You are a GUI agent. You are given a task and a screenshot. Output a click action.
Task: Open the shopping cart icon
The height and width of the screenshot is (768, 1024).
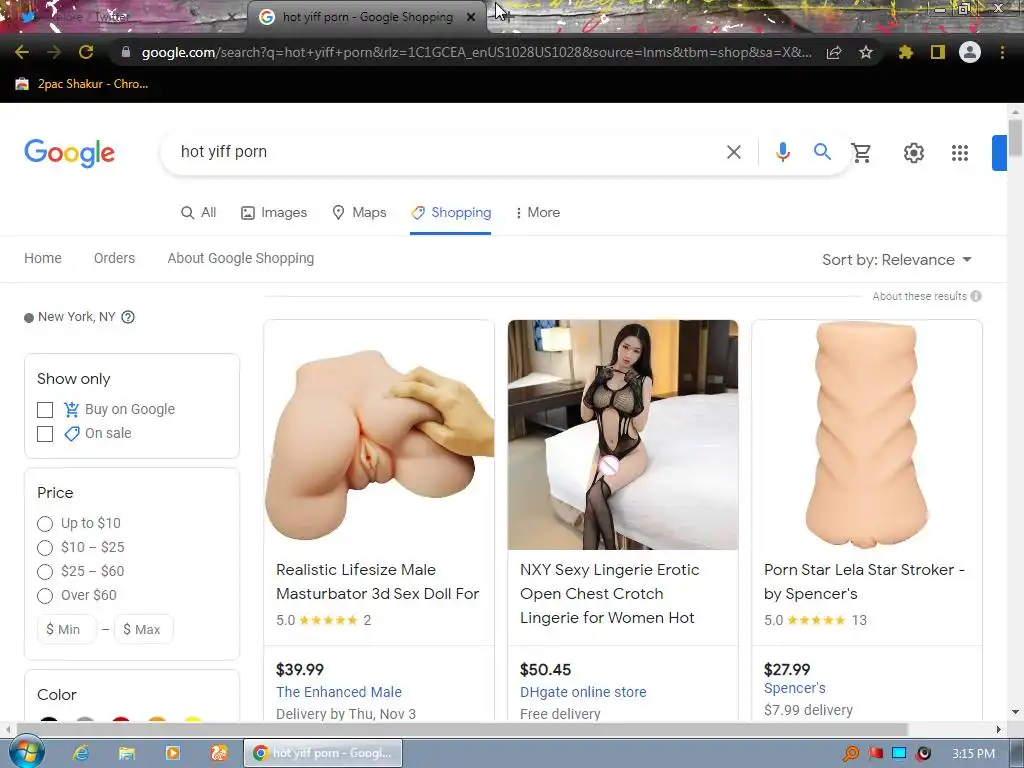coord(861,153)
